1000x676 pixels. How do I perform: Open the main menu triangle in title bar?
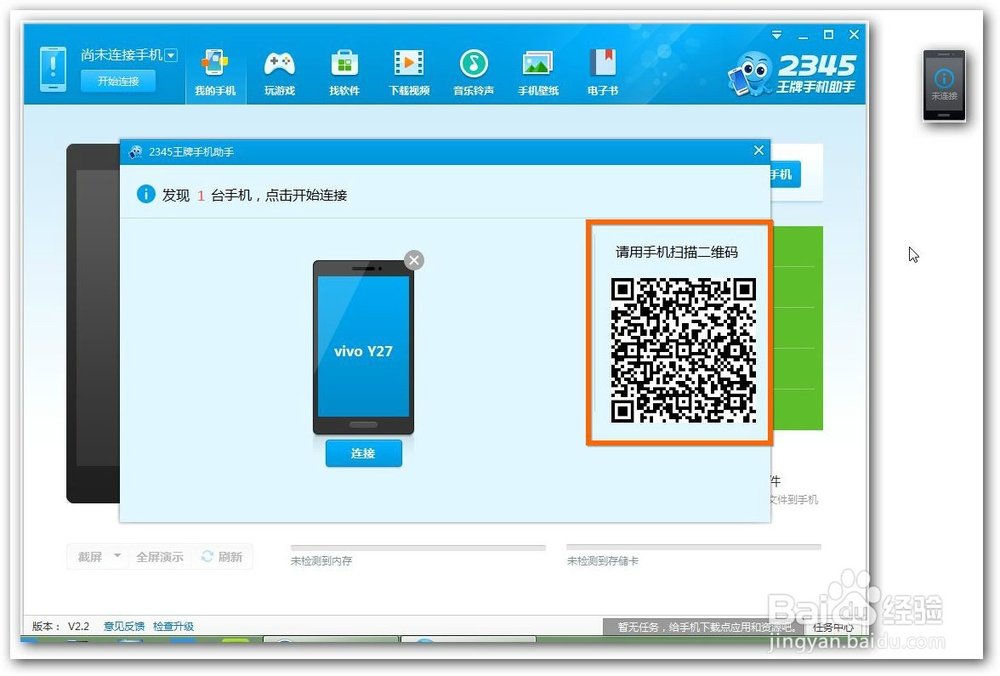tap(777, 35)
